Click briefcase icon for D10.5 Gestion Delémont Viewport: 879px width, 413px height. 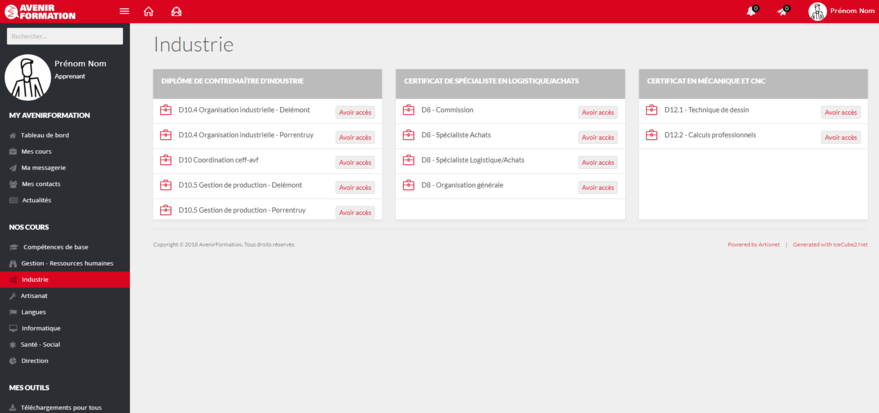pyautogui.click(x=165, y=185)
